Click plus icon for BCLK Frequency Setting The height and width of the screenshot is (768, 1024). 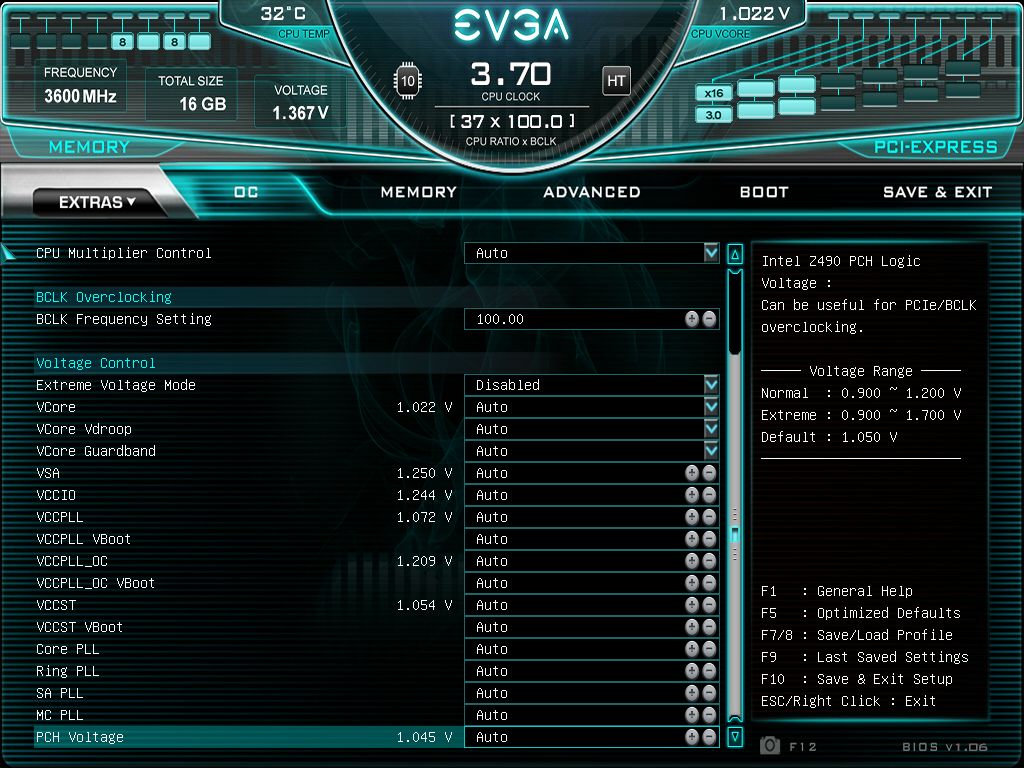point(692,319)
